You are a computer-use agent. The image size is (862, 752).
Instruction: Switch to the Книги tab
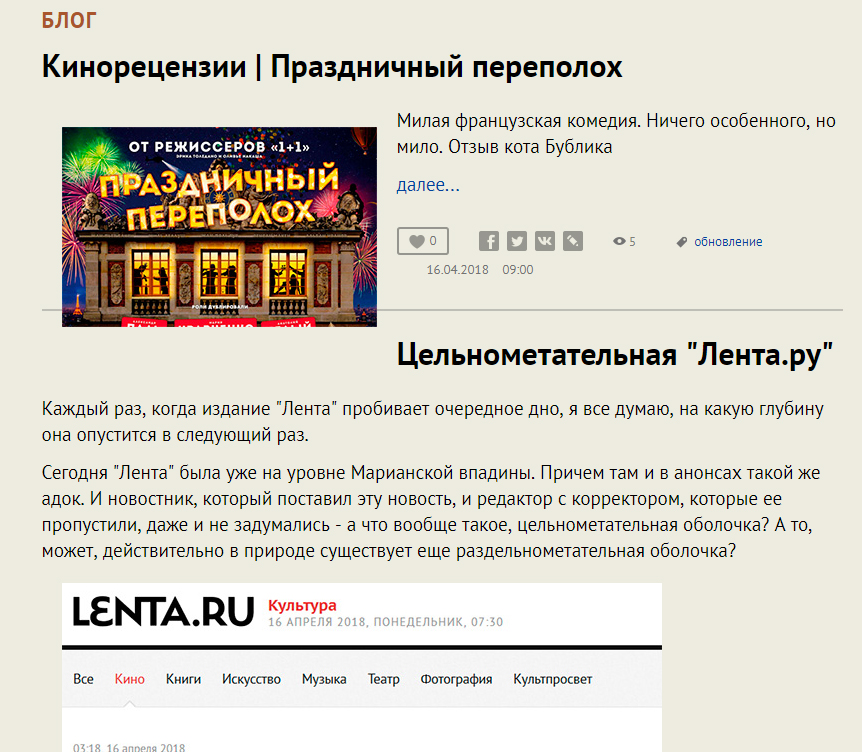coord(183,679)
